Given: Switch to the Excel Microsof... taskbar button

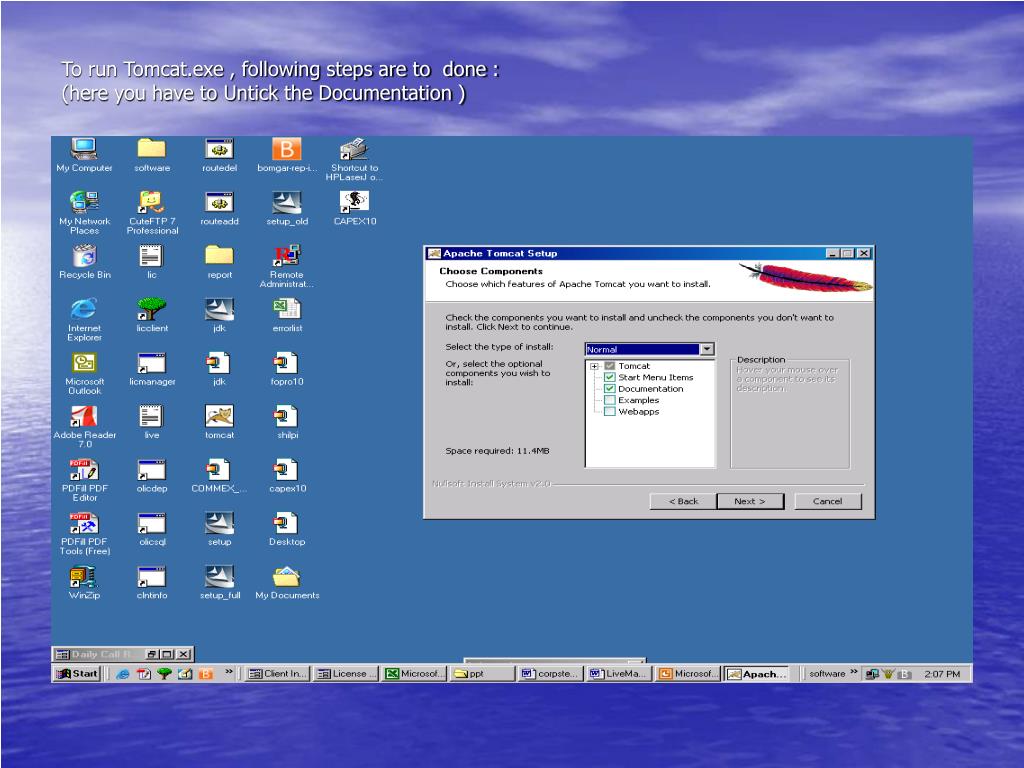Looking at the screenshot, I should pos(415,673).
